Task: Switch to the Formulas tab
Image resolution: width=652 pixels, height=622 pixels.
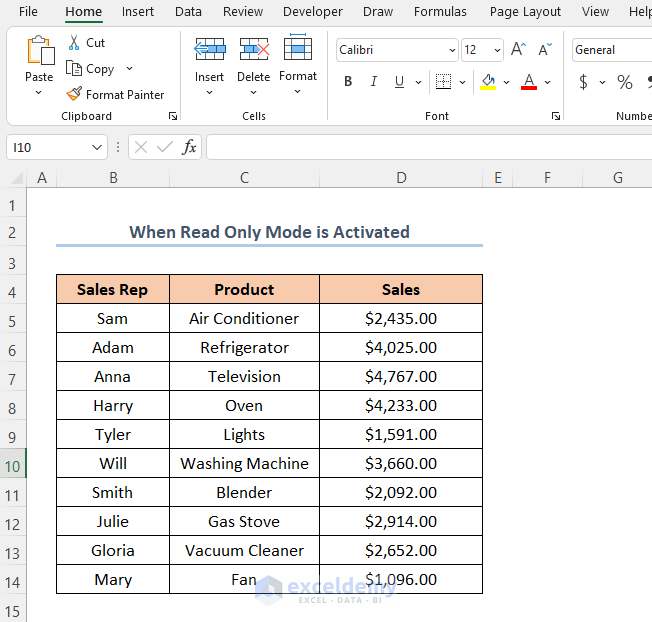Action: [440, 12]
